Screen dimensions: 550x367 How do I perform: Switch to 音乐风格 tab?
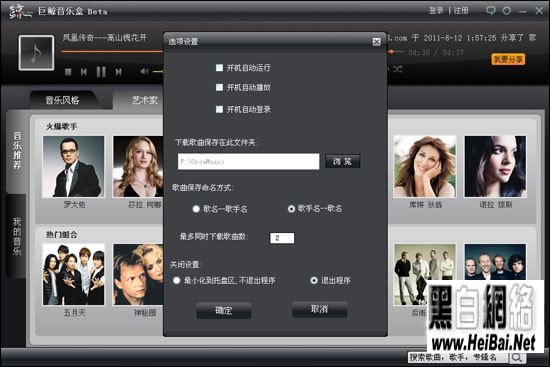click(62, 100)
